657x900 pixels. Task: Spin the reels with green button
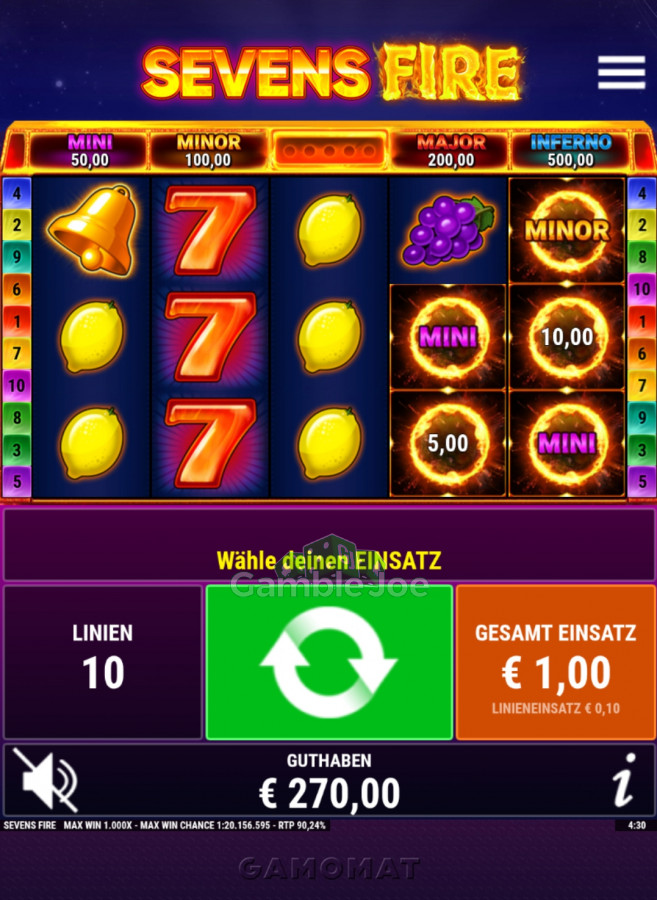coord(329,662)
